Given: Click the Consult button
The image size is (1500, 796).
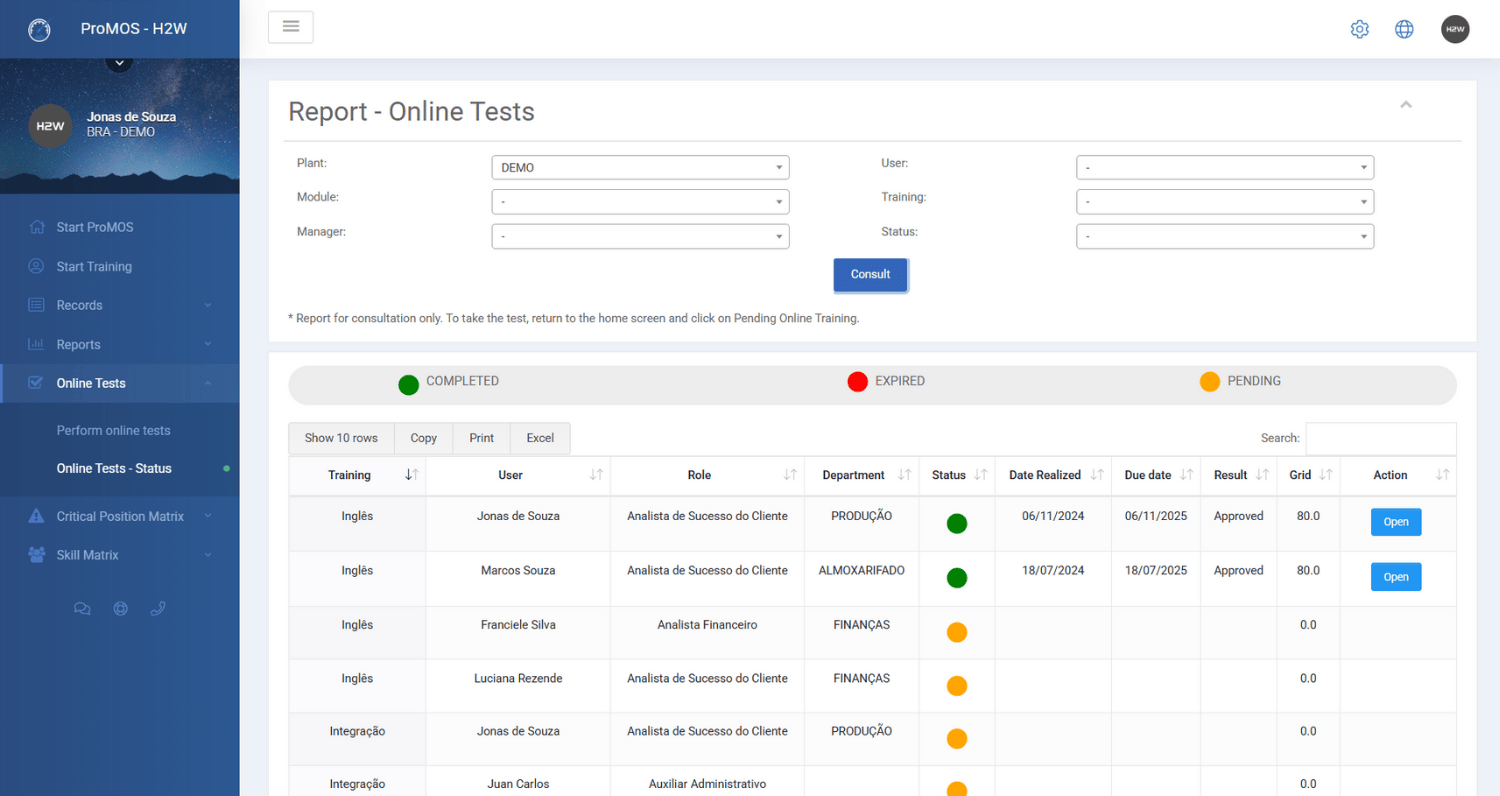Looking at the screenshot, I should (870, 274).
